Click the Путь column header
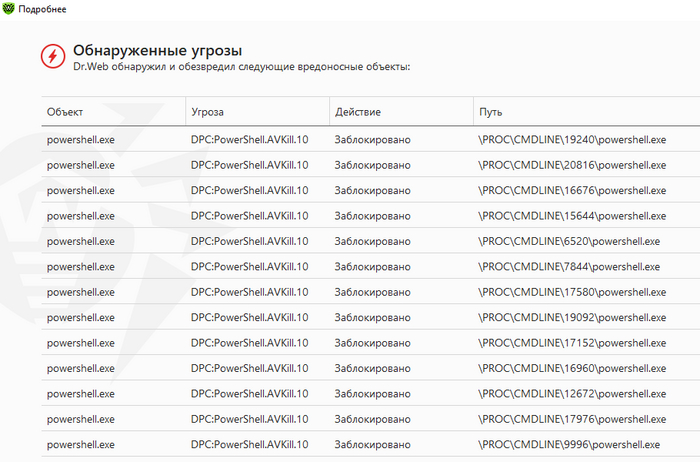The width and height of the screenshot is (700, 462). (490, 112)
